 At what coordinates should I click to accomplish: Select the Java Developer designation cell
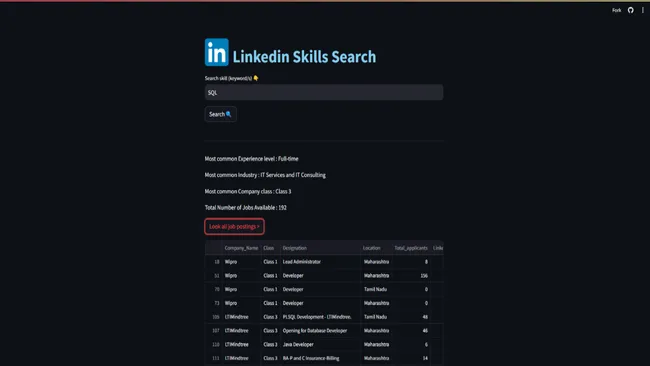click(320, 344)
